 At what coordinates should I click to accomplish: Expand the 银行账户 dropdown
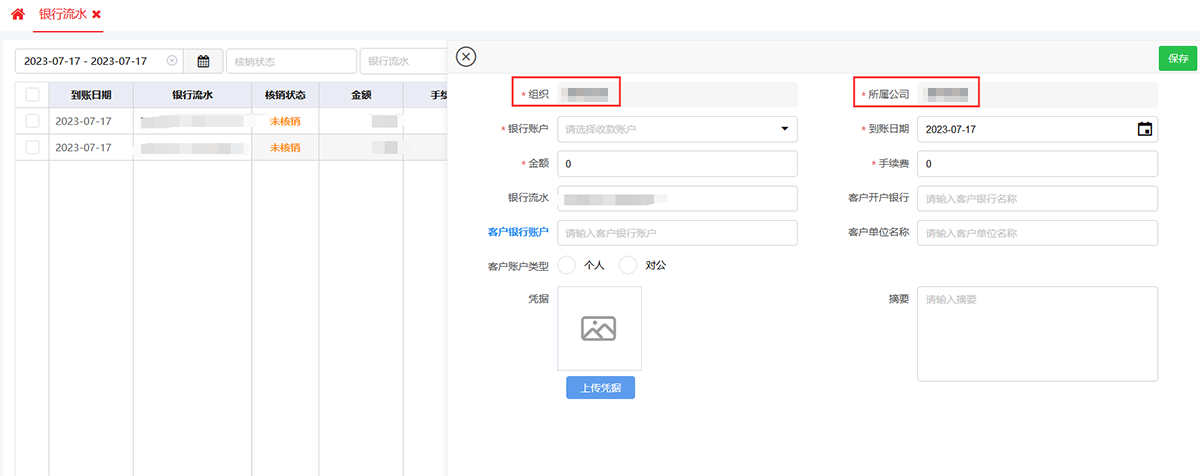click(784, 129)
